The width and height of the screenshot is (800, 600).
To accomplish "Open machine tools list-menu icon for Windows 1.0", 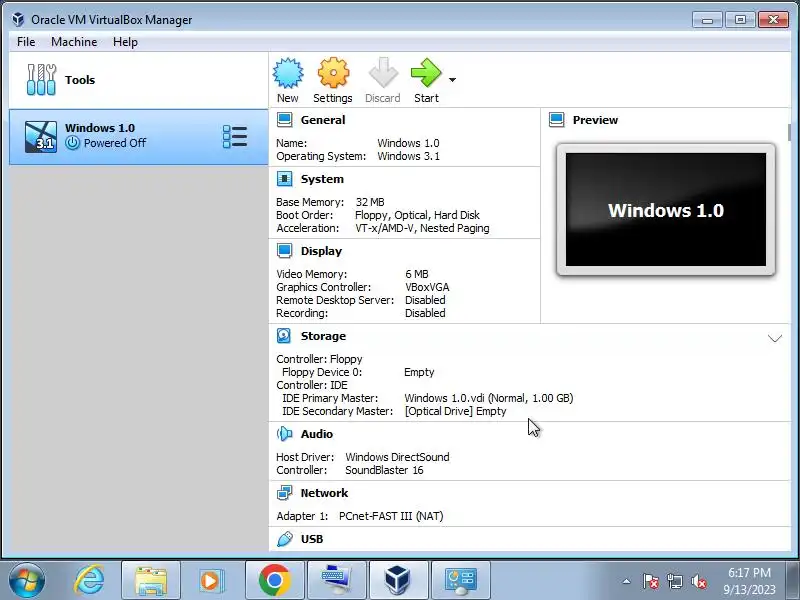I will click(235, 137).
